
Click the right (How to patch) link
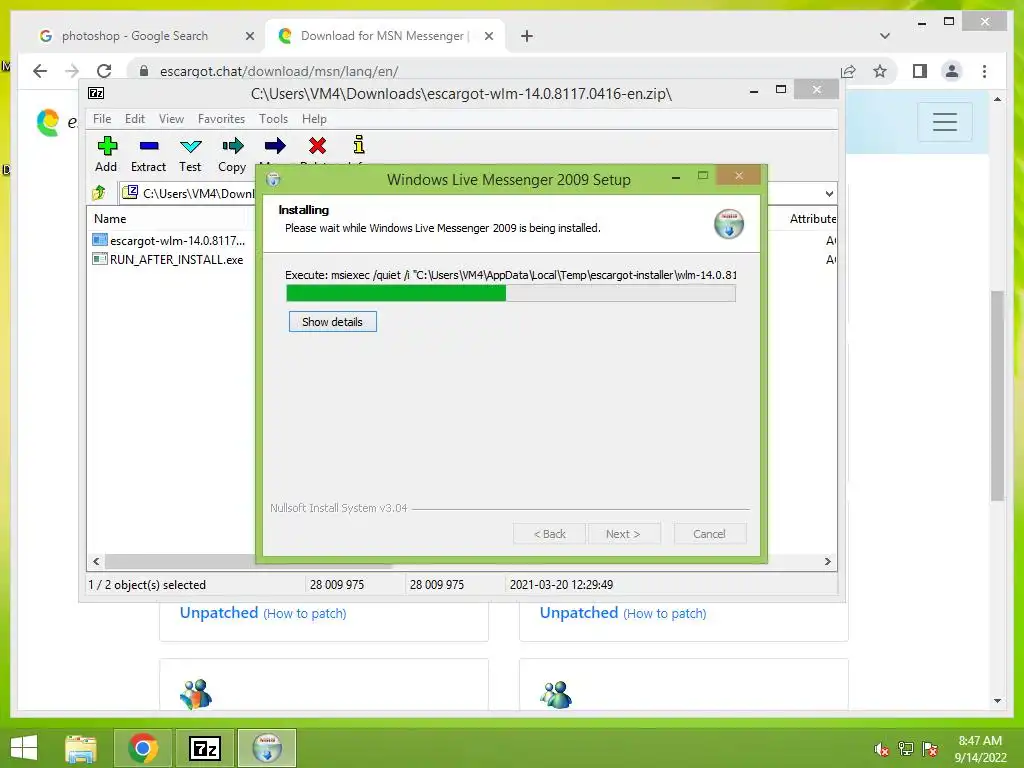pos(665,613)
